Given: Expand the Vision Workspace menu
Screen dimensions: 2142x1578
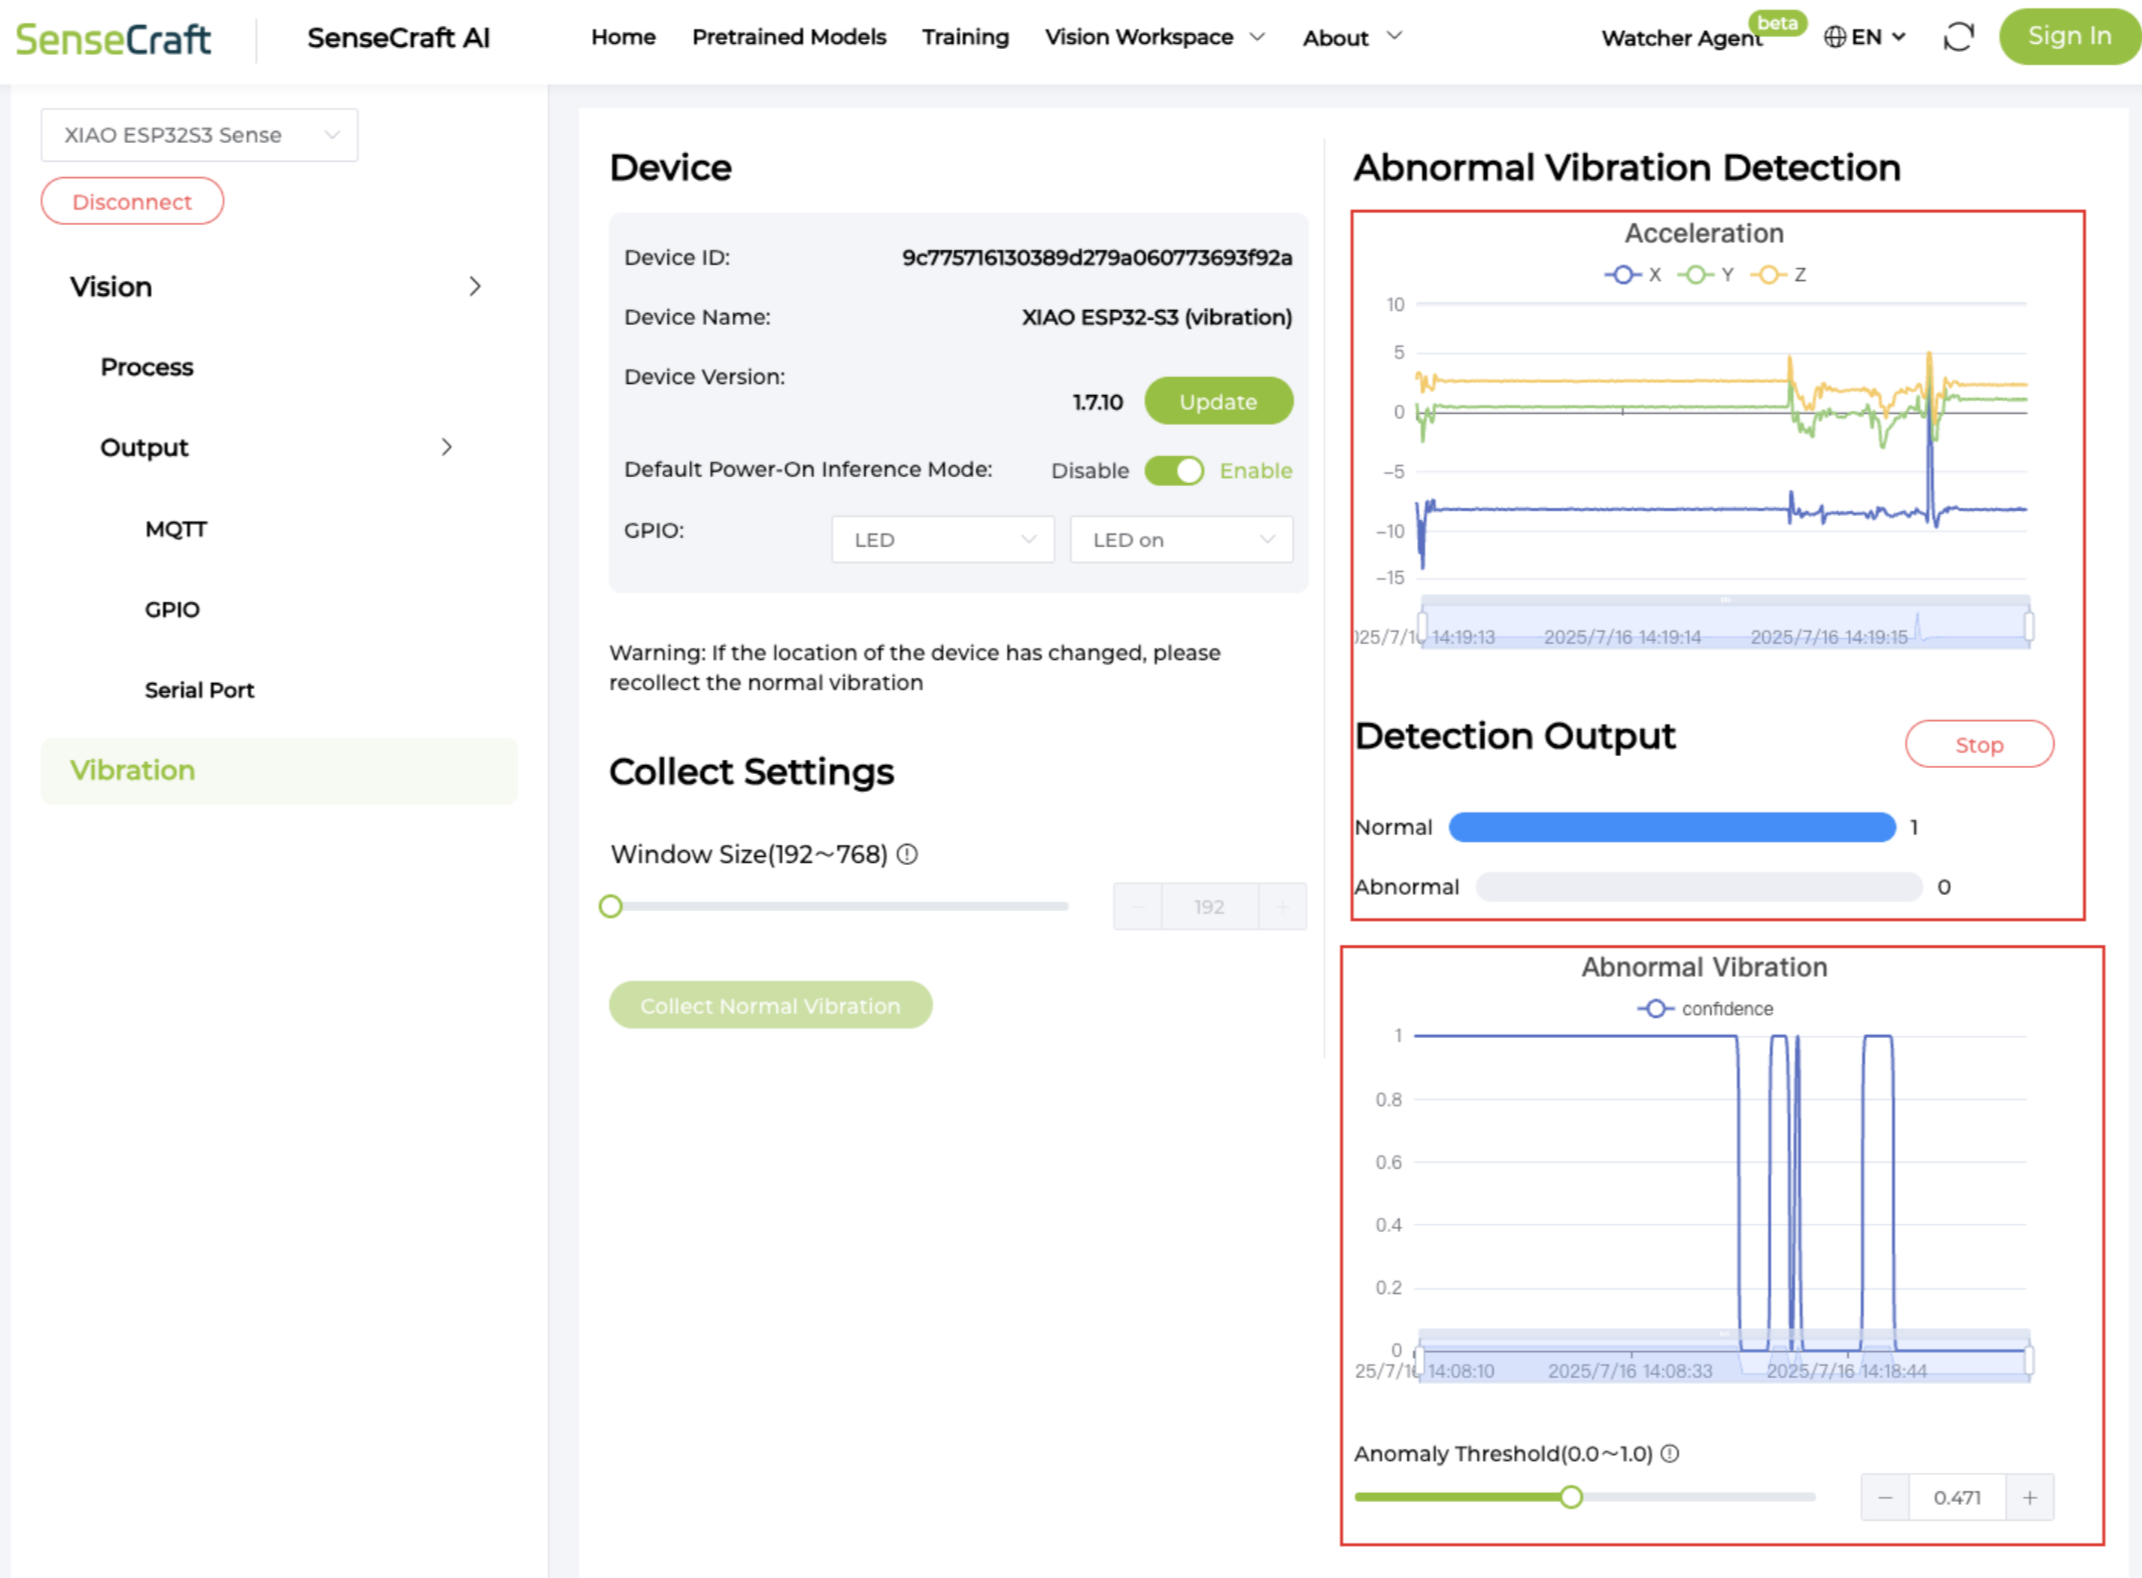Looking at the screenshot, I should [1155, 37].
